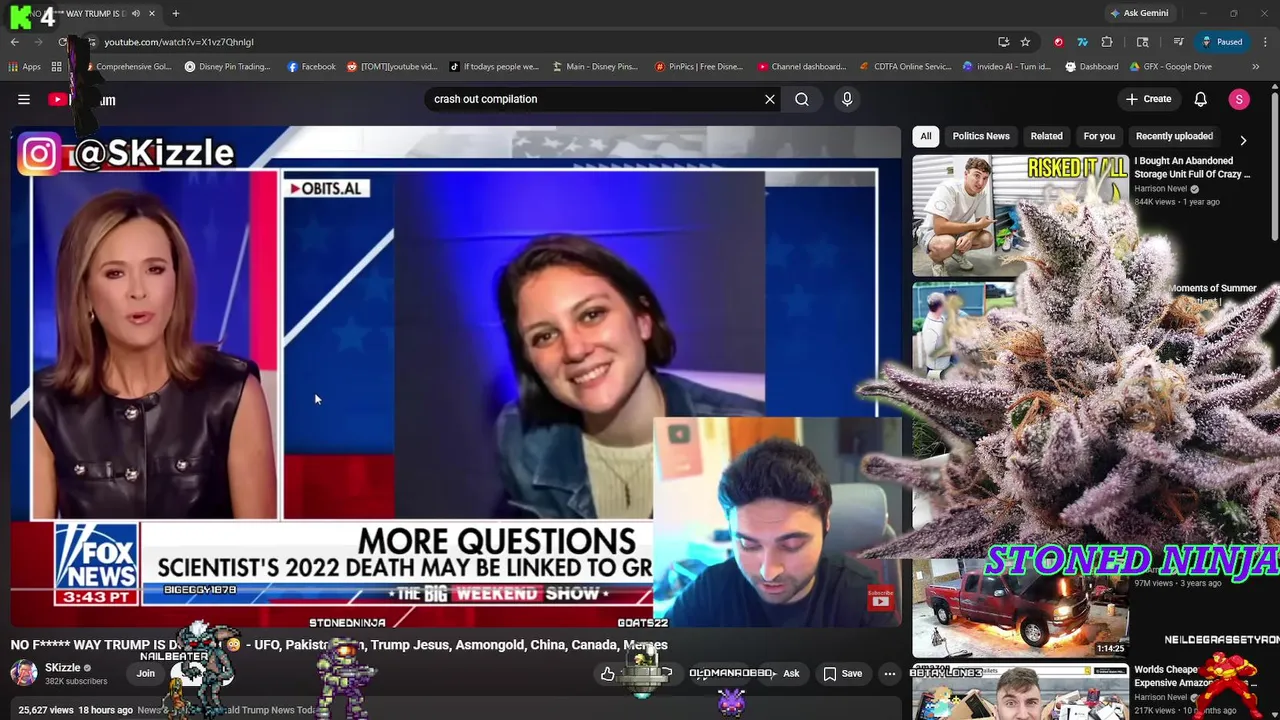Viewport: 1280px width, 720px height.
Task: Open the Create menu
Action: click(1148, 99)
